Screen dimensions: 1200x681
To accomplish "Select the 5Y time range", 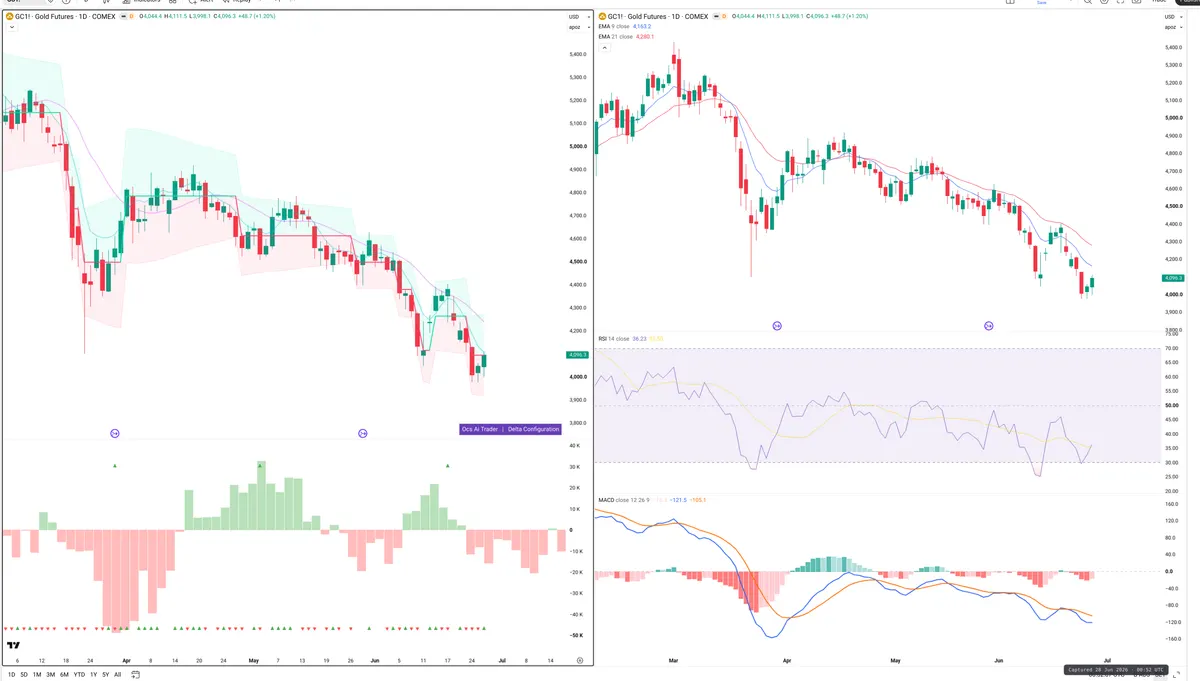I will [x=105, y=675].
